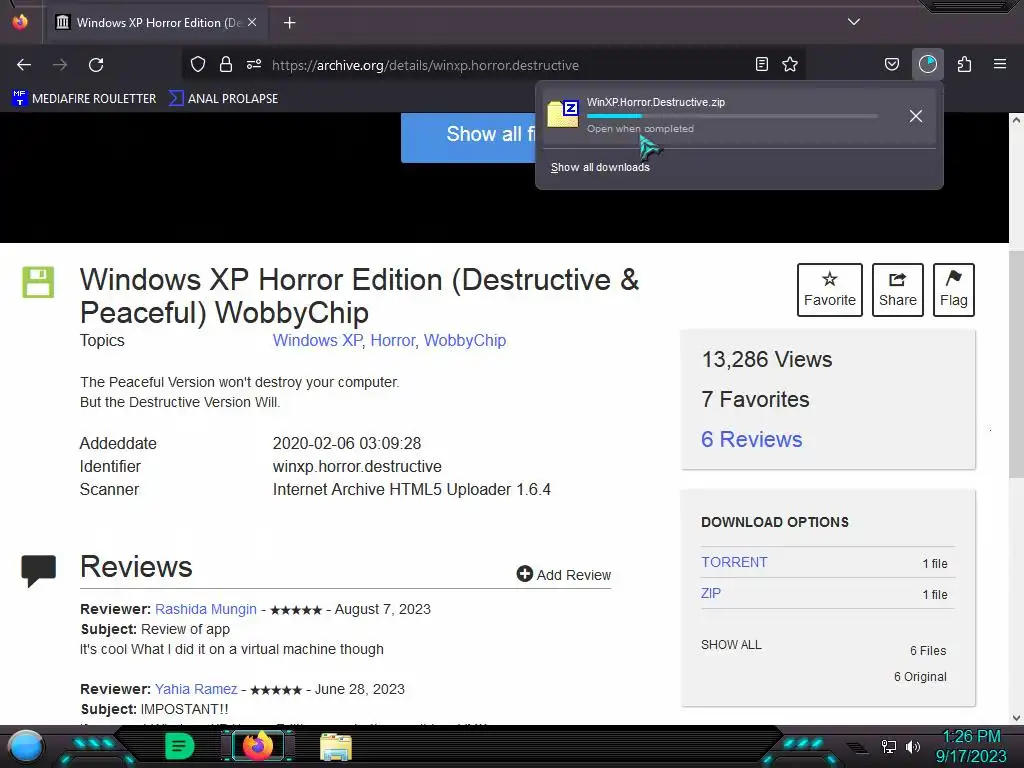
Task: Open the MEDIAFIRE ROULETTER bookmark
Action: coord(84,99)
